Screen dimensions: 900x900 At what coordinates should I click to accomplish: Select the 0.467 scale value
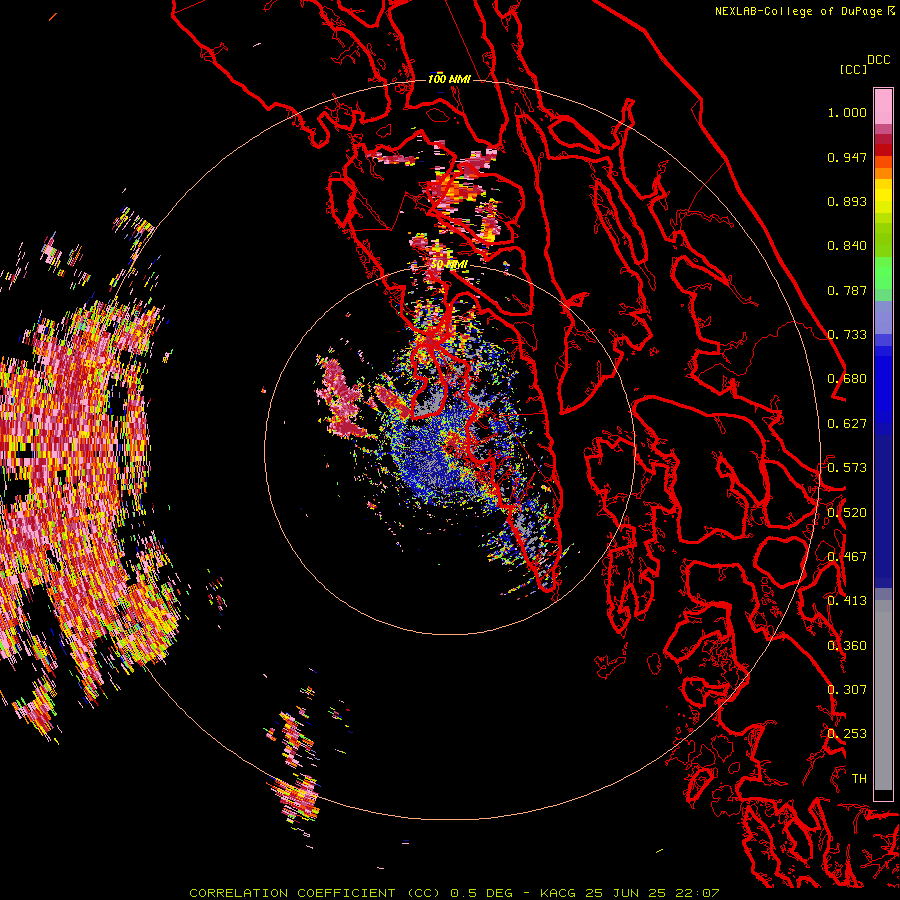pos(847,557)
